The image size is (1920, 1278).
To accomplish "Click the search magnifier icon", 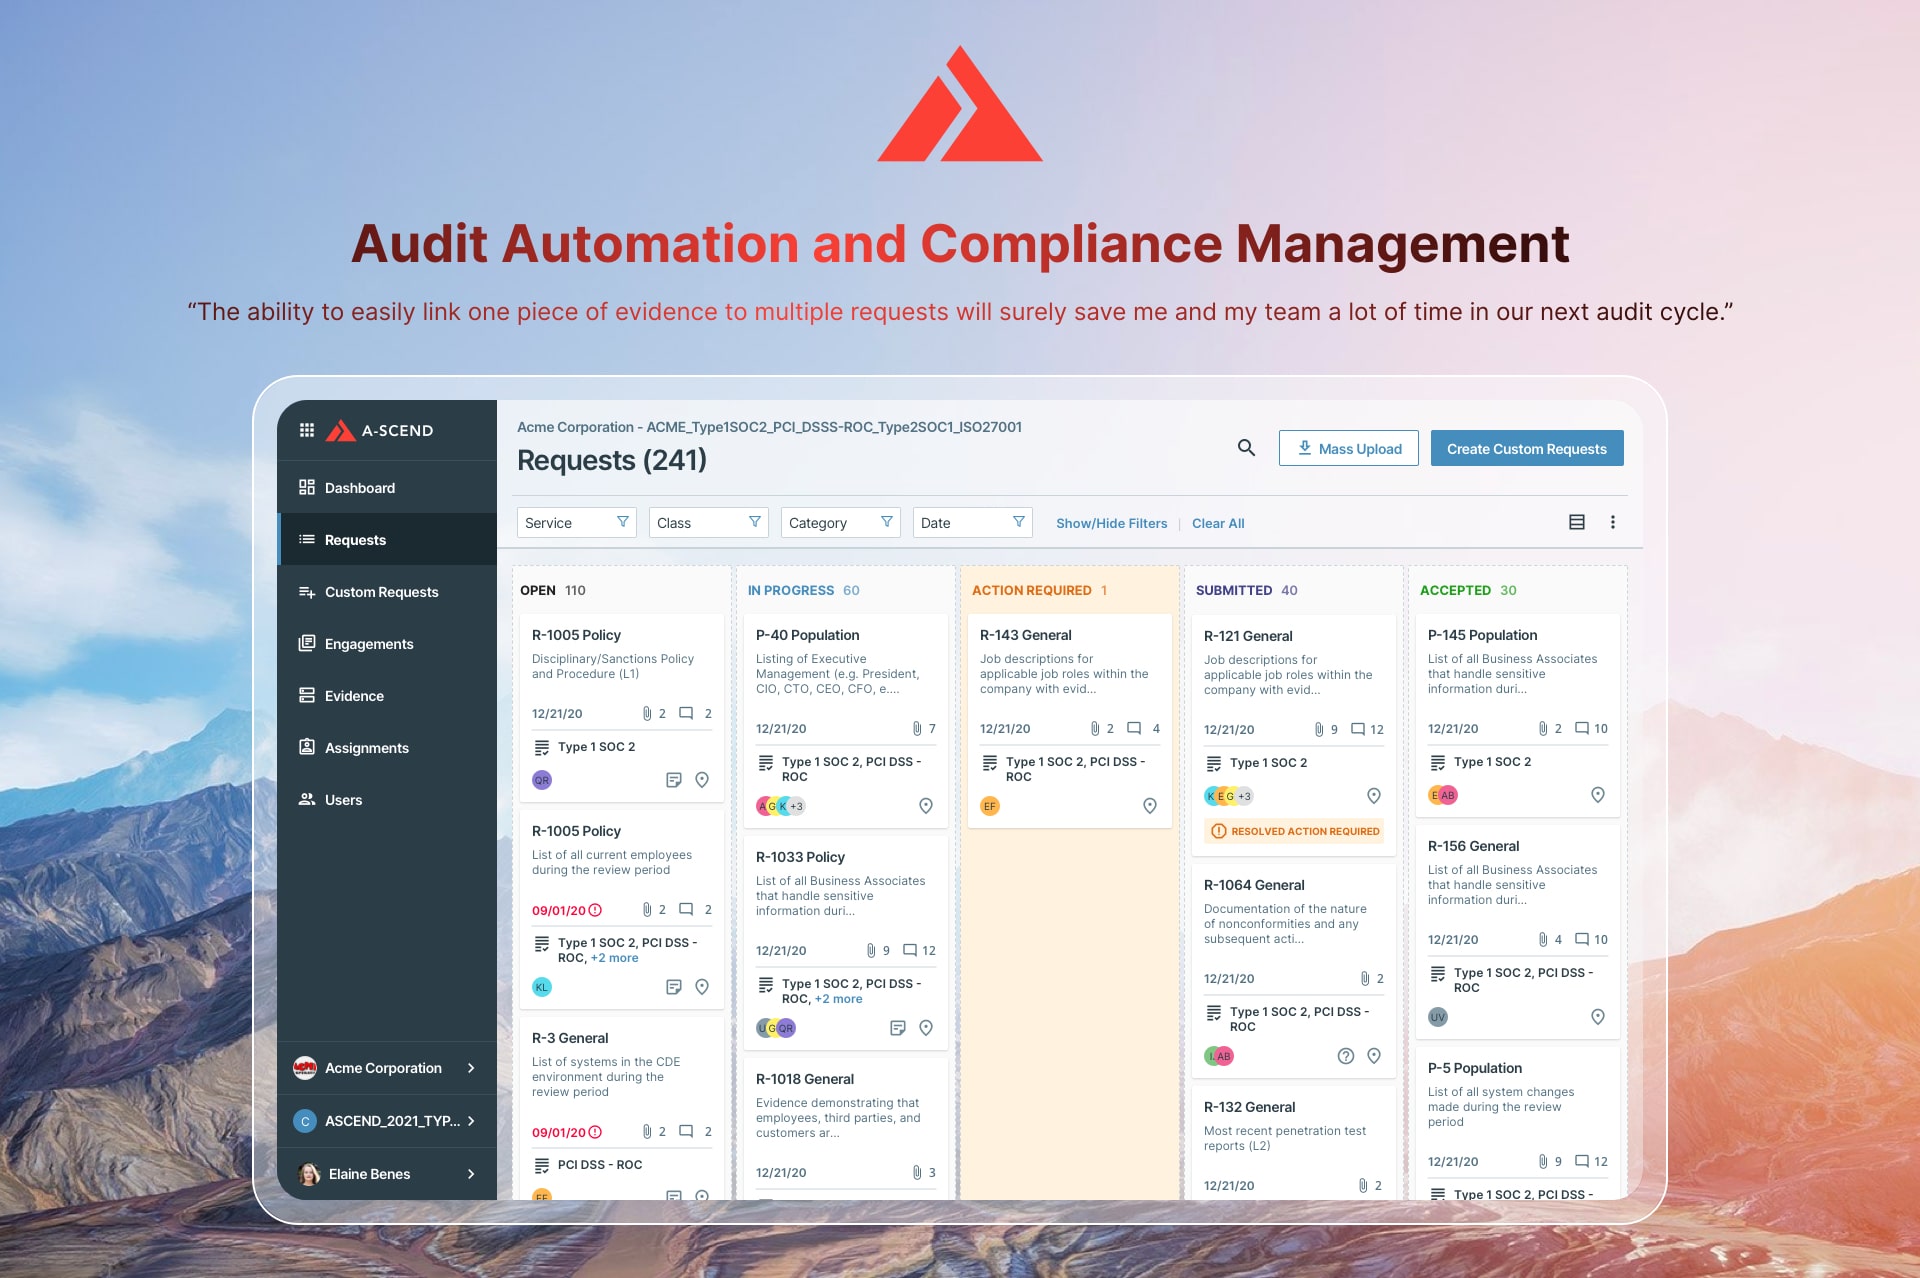I will 1246,448.
